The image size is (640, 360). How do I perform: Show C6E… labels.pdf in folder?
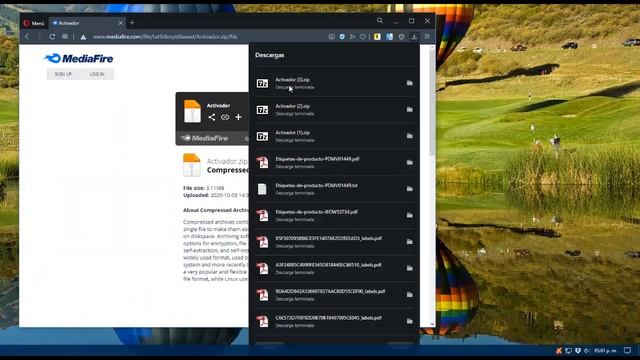[409, 321]
